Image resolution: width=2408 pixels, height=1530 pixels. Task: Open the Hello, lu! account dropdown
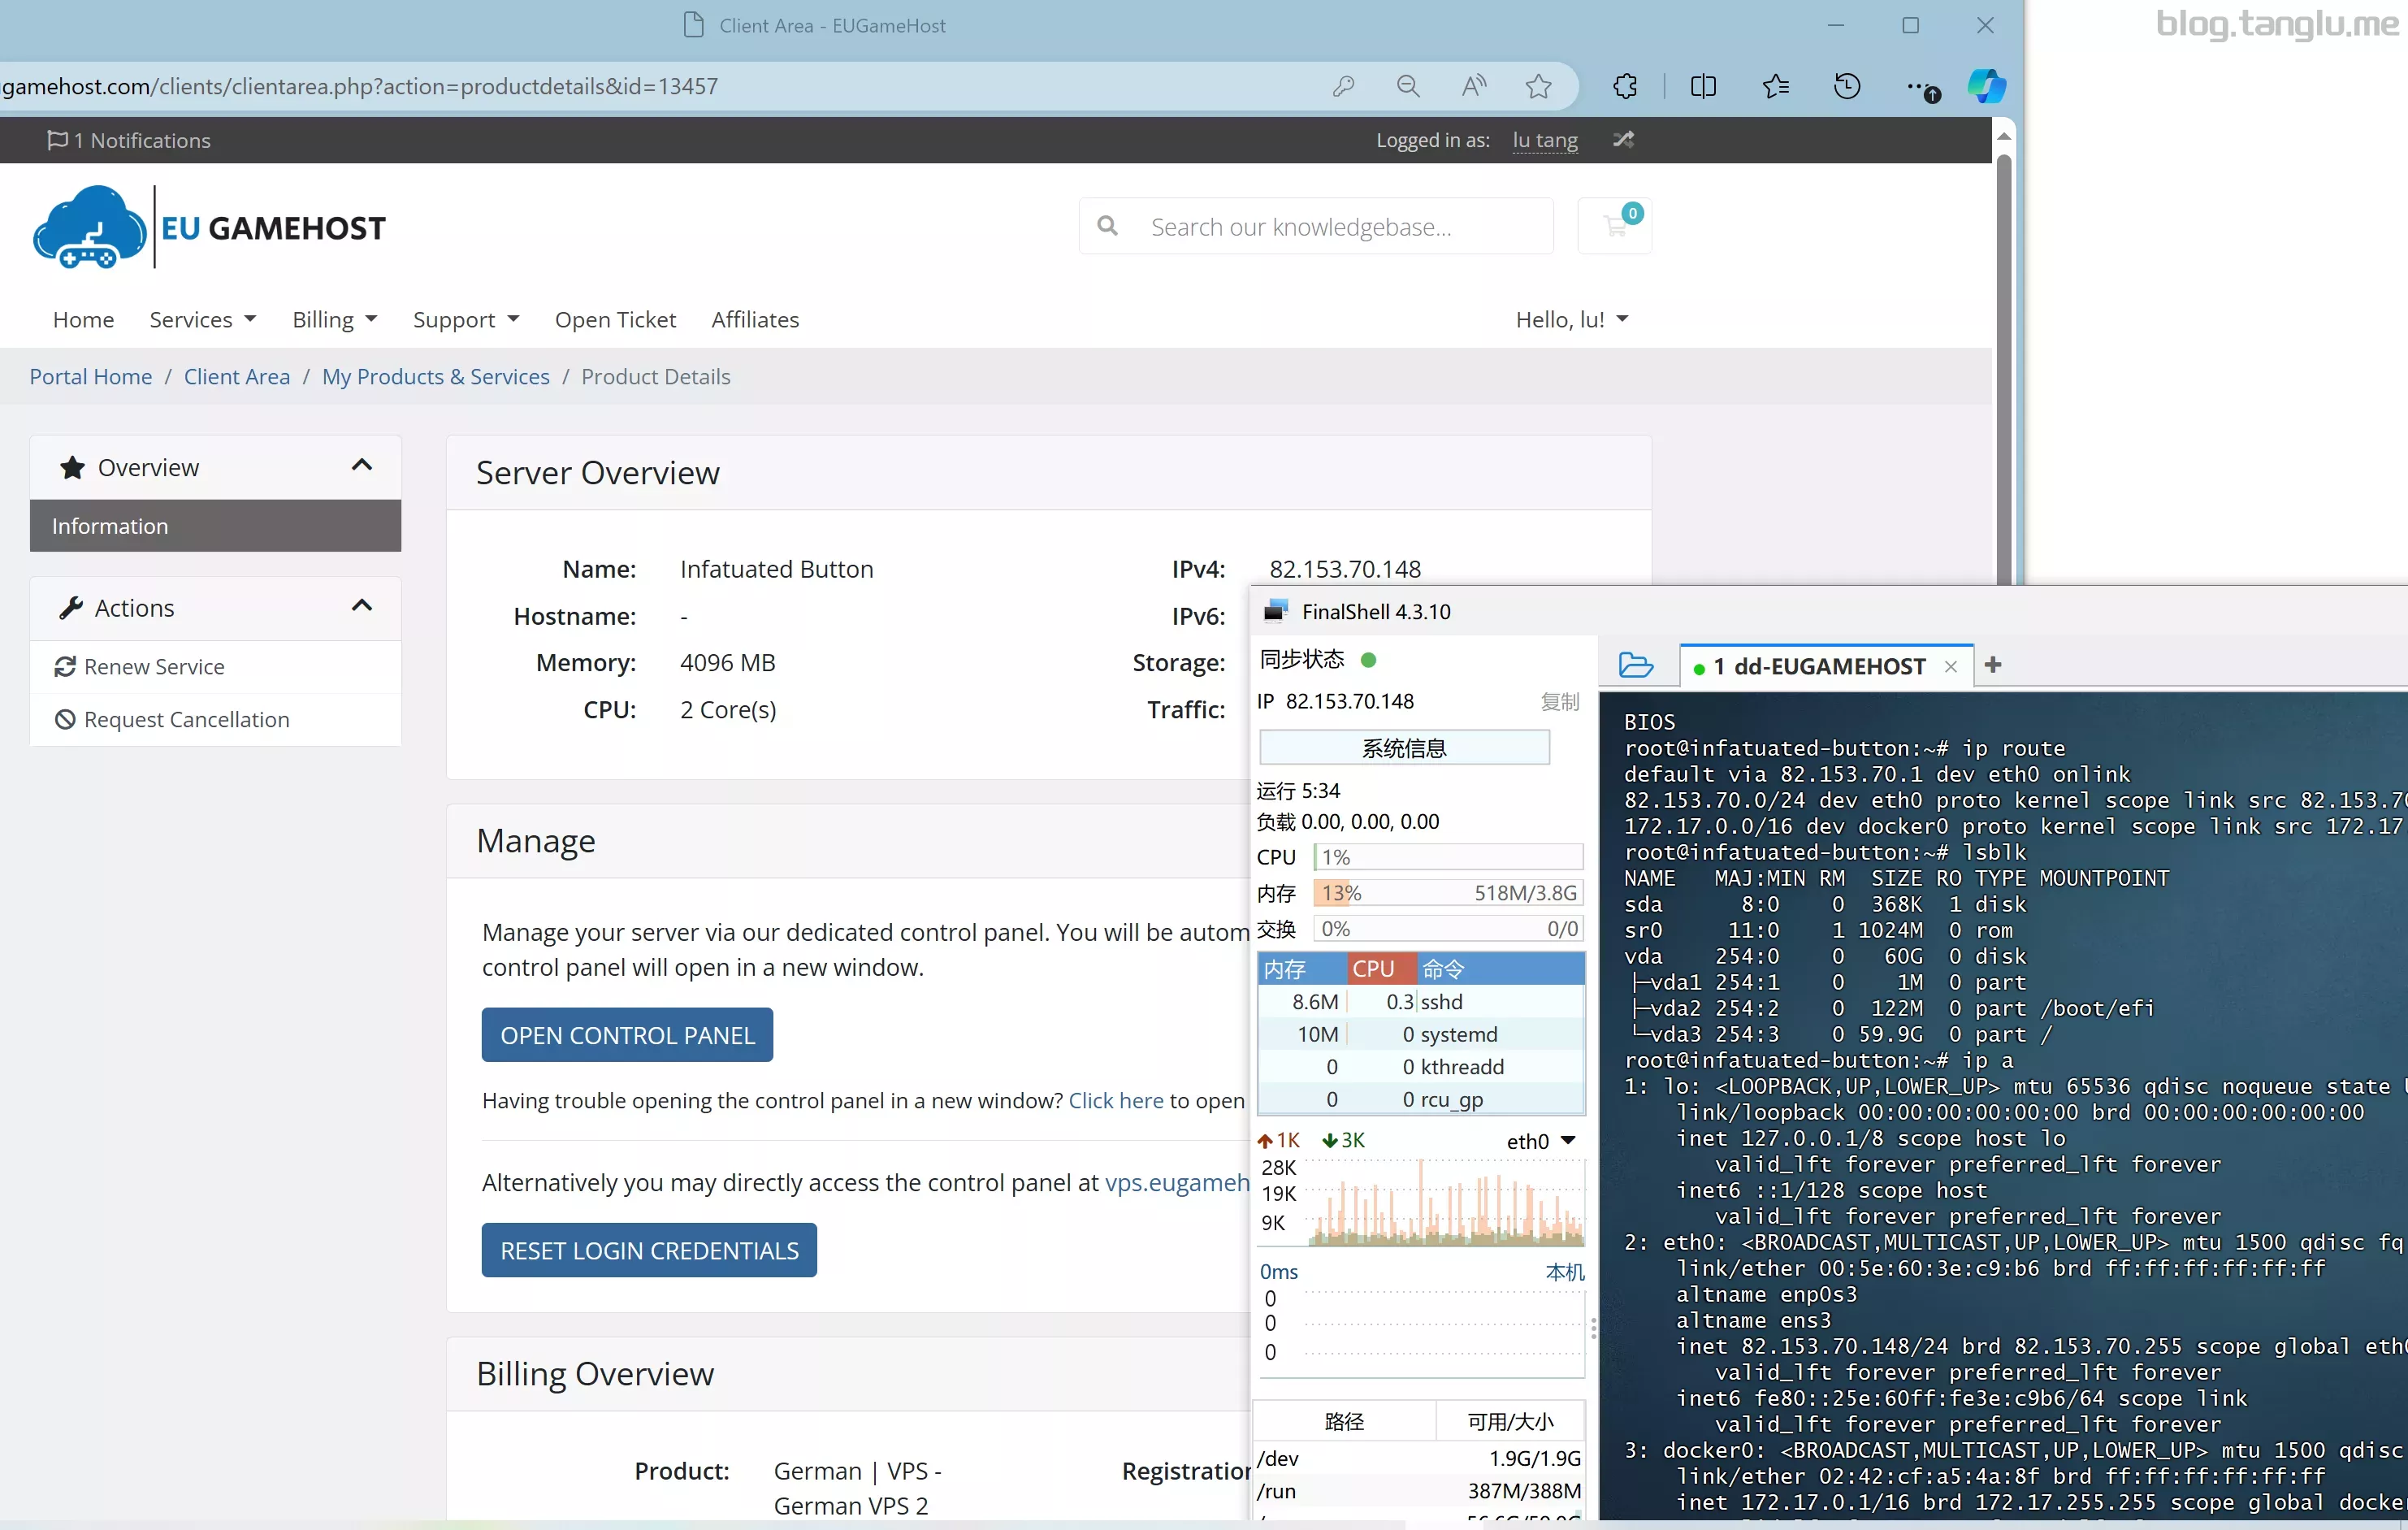coord(1572,319)
